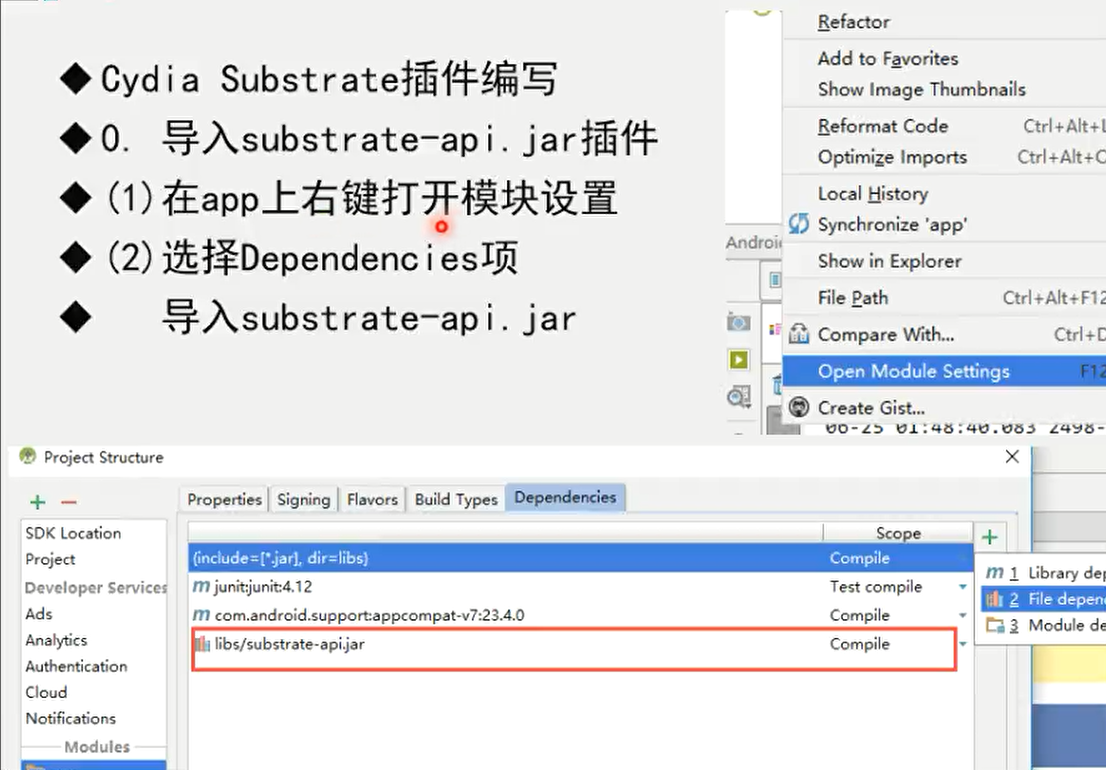Choose Compare With... menu item
The image size is (1106, 770).
point(944,334)
